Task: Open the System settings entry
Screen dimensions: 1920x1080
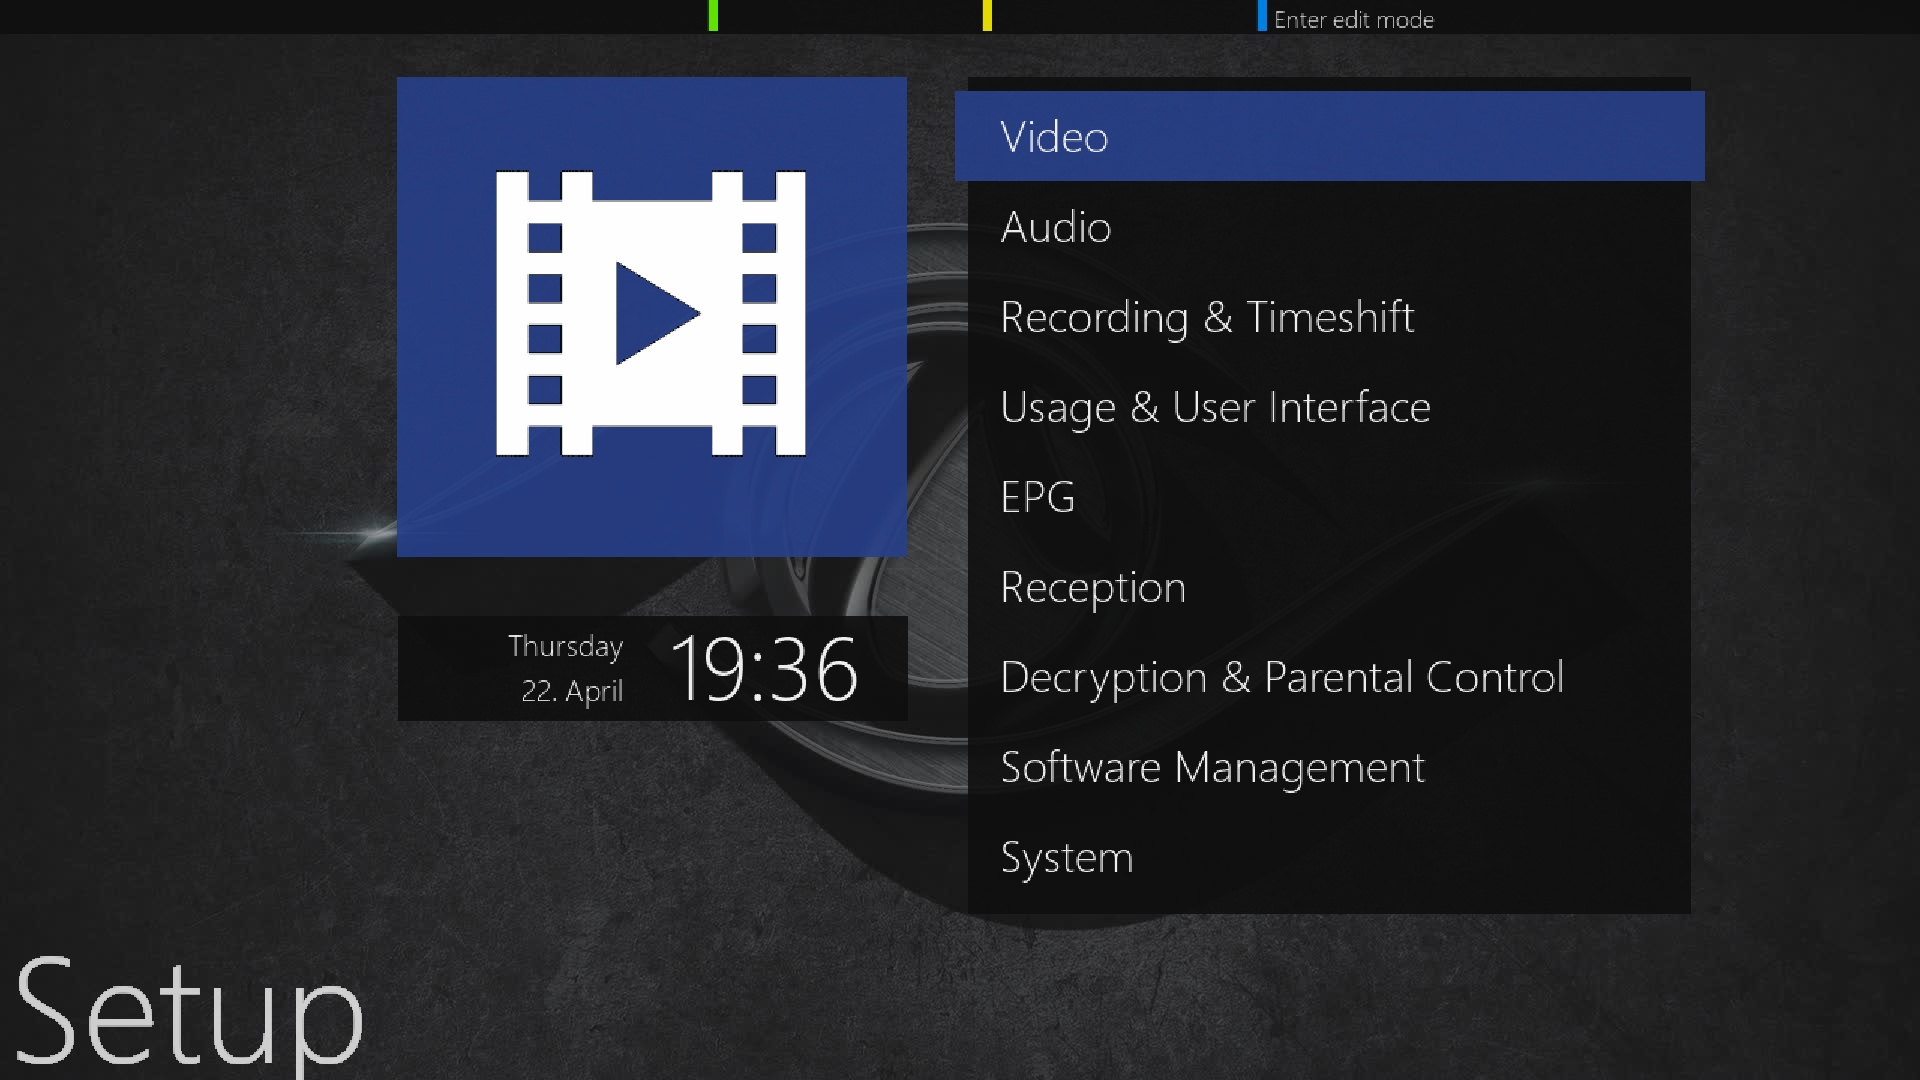Action: [x=1067, y=857]
